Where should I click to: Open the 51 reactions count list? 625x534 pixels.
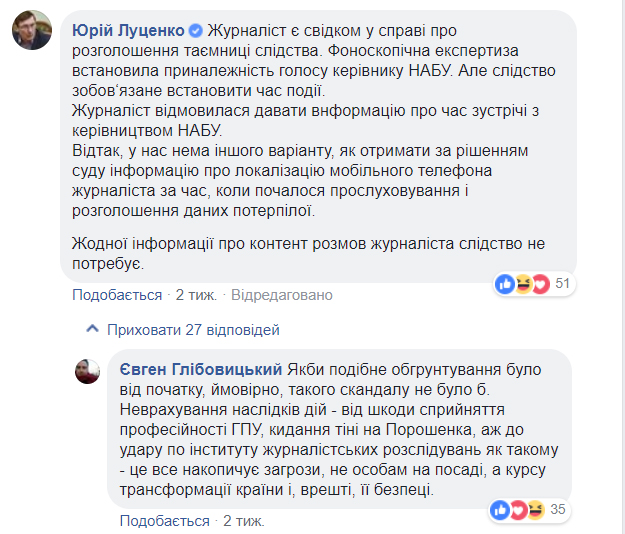[562, 284]
